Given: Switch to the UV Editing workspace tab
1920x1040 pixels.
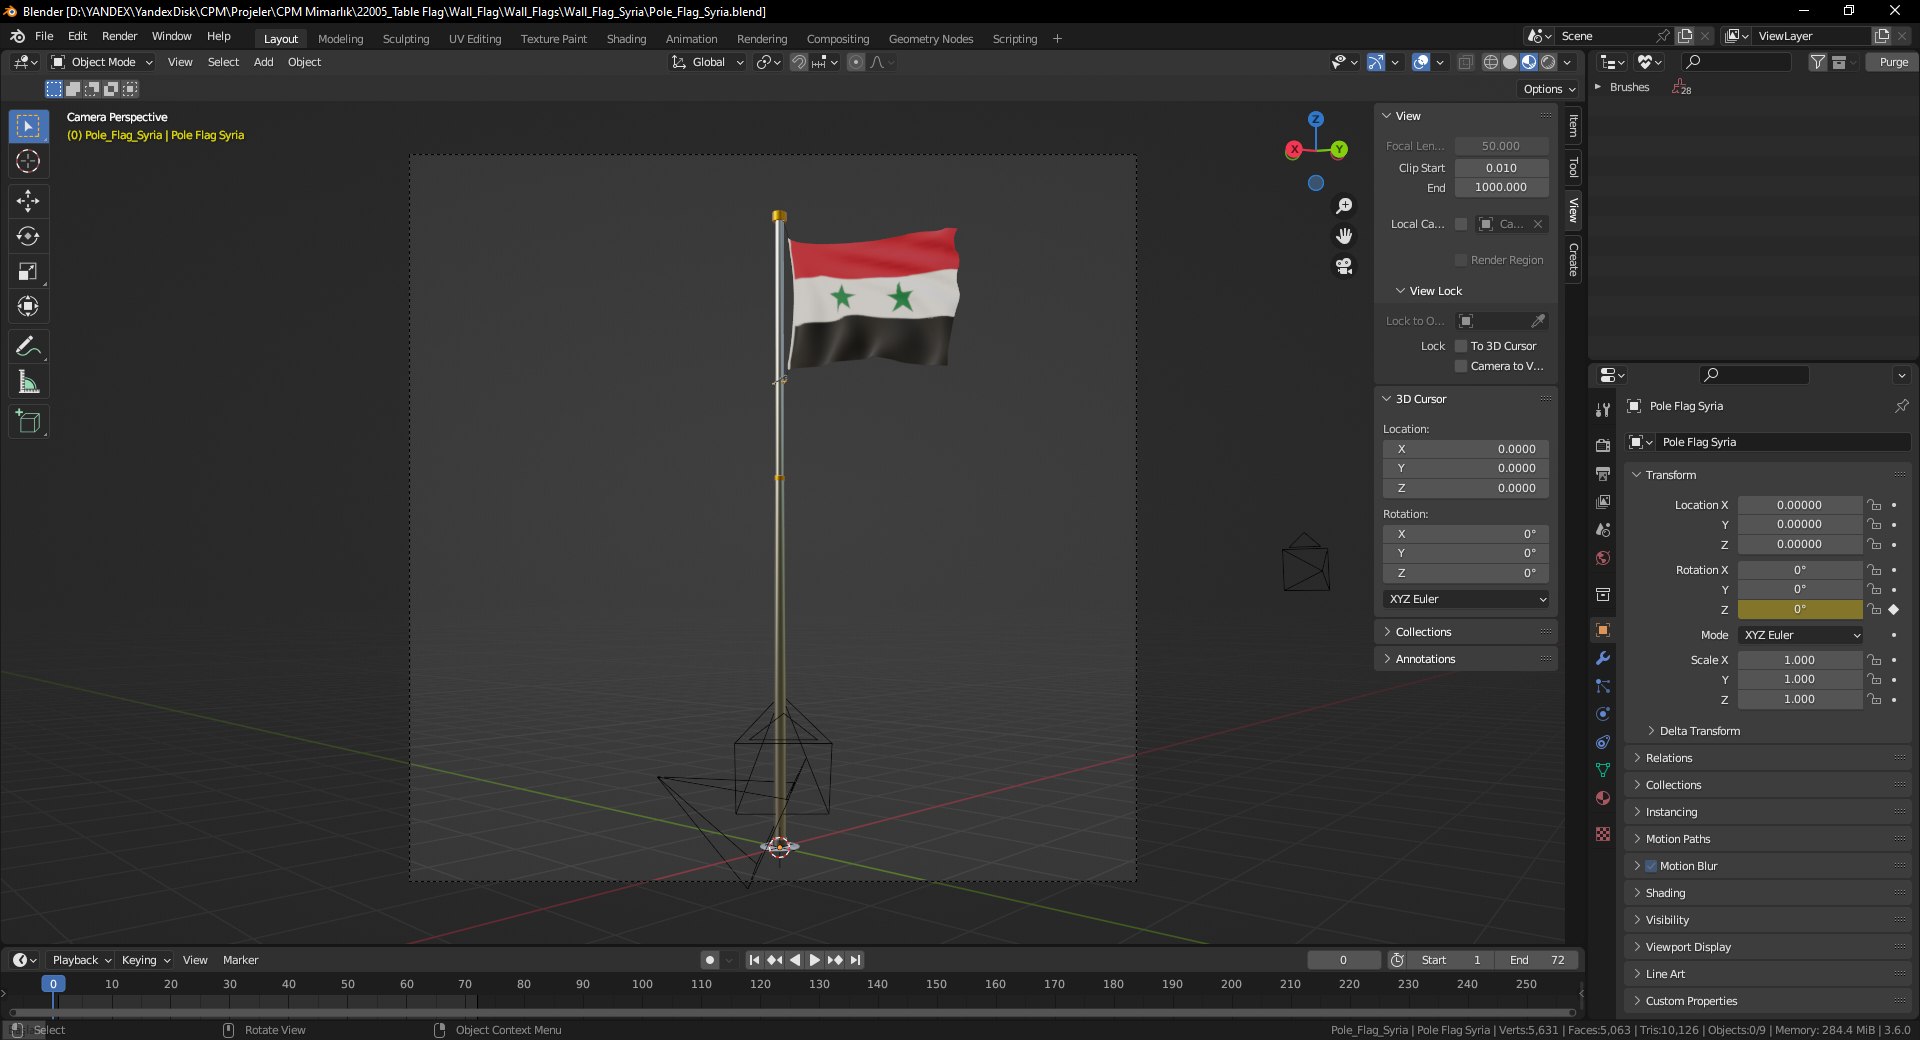Looking at the screenshot, I should (475, 39).
